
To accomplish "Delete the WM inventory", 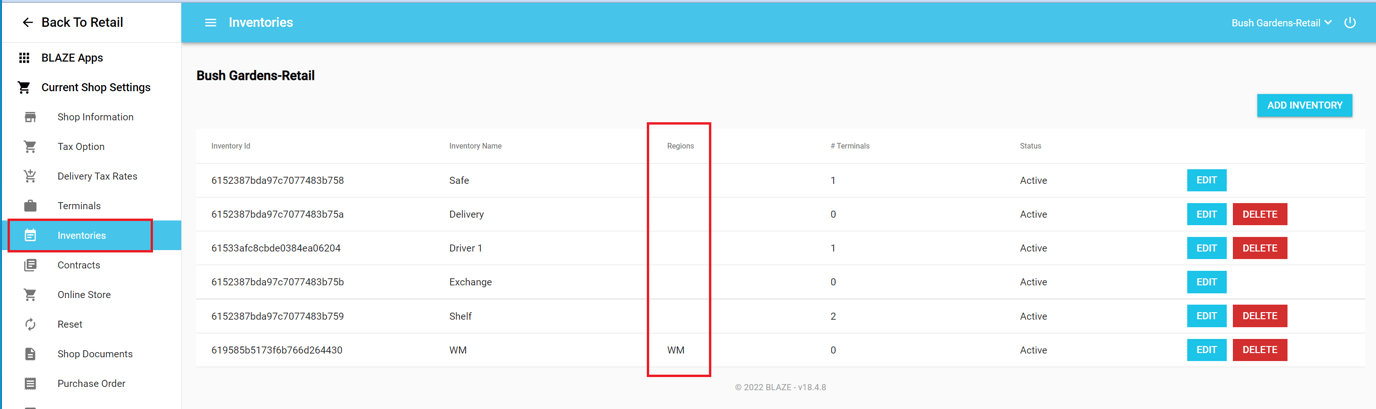I will (x=1259, y=350).
